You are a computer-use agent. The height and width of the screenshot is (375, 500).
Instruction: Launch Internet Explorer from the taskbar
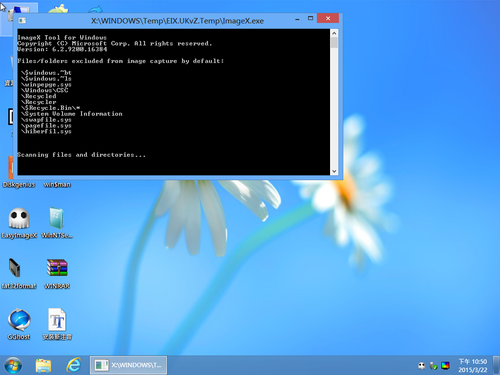tap(74, 365)
